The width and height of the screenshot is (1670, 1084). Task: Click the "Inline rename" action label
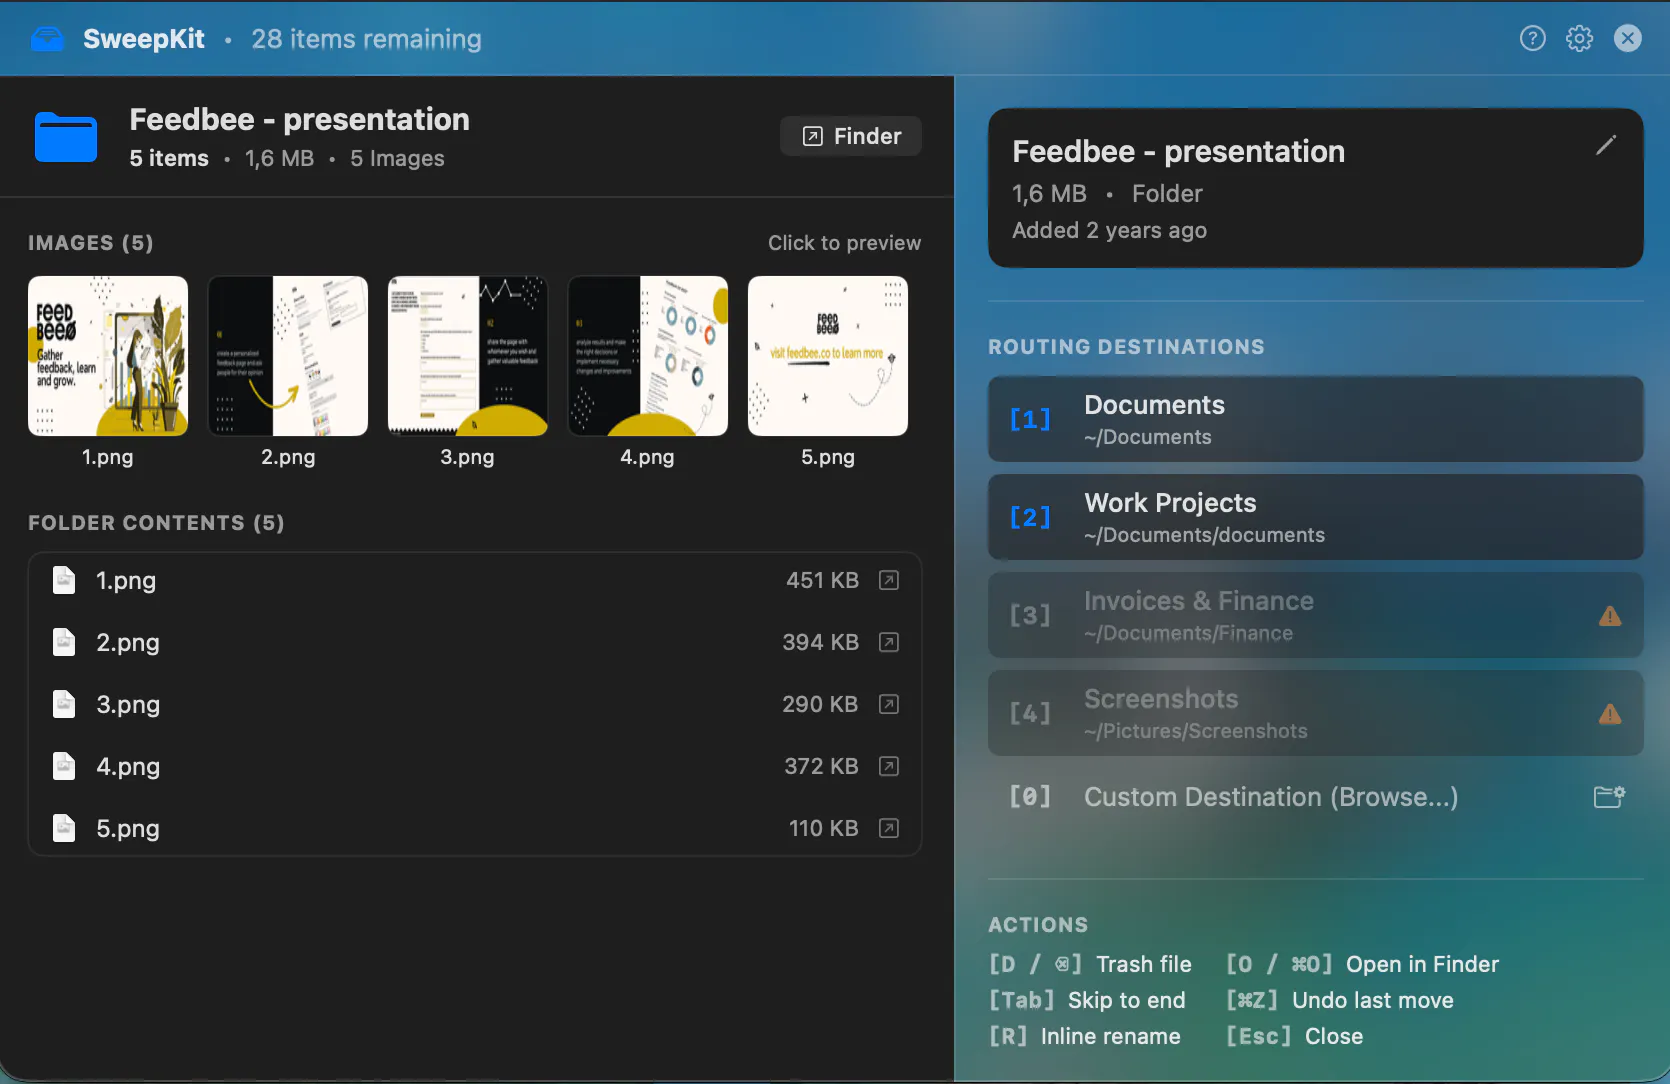(x=1111, y=1036)
